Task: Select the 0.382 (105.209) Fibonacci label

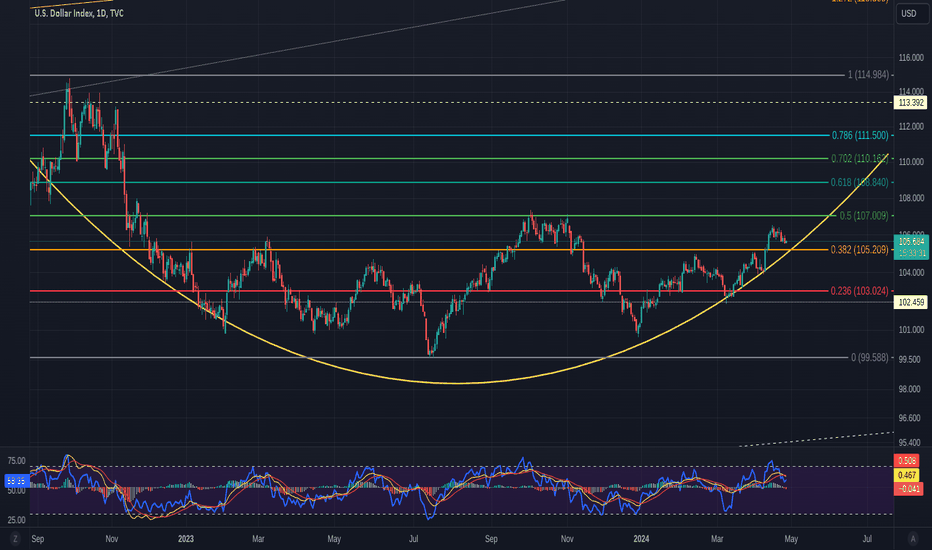Action: pyautogui.click(x=860, y=250)
